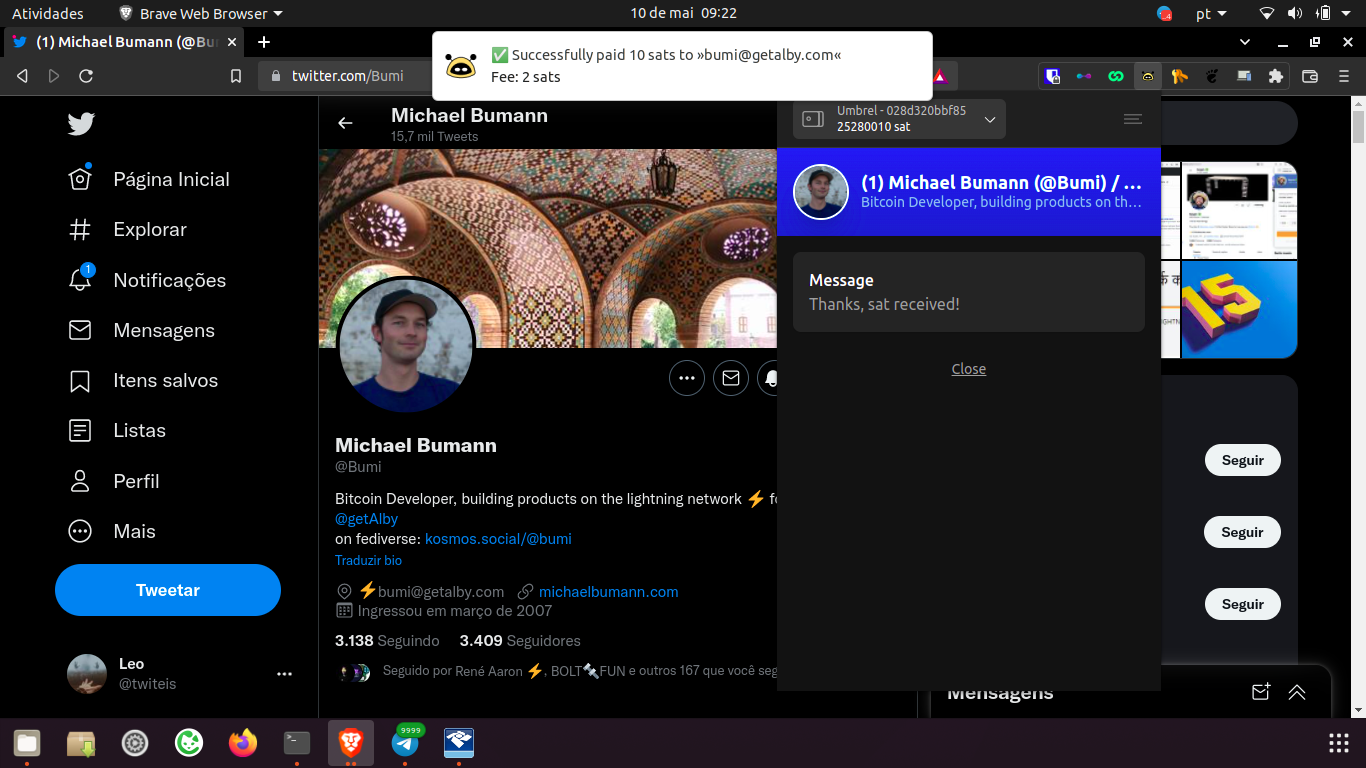
Task: Open the profile more options (three dots) button
Action: (687, 378)
